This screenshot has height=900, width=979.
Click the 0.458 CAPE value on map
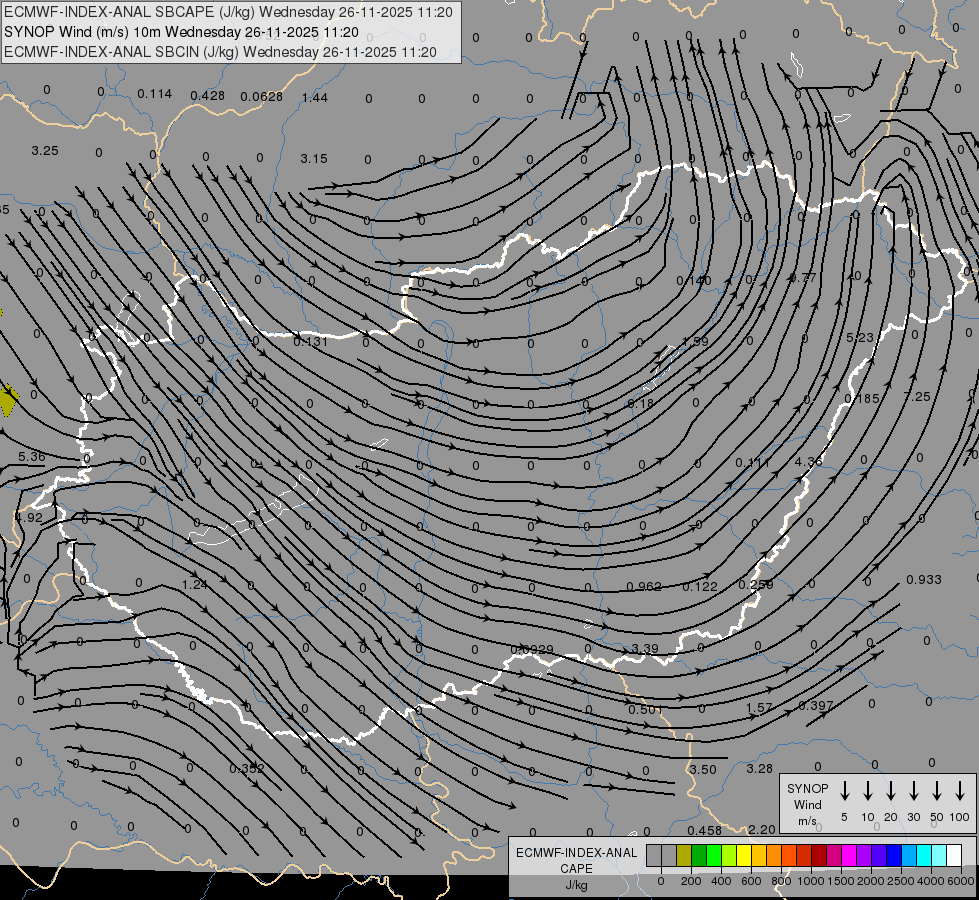(x=704, y=831)
